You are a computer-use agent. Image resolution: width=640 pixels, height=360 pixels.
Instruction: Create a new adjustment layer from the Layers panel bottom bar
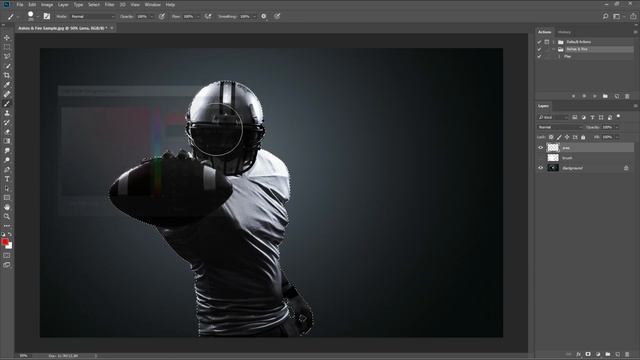(x=598, y=354)
